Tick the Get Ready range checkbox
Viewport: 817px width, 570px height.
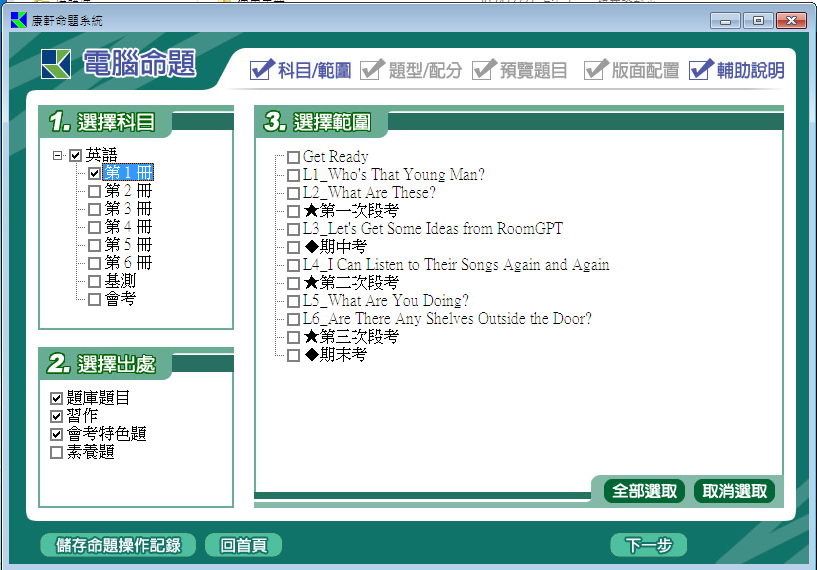(x=293, y=157)
